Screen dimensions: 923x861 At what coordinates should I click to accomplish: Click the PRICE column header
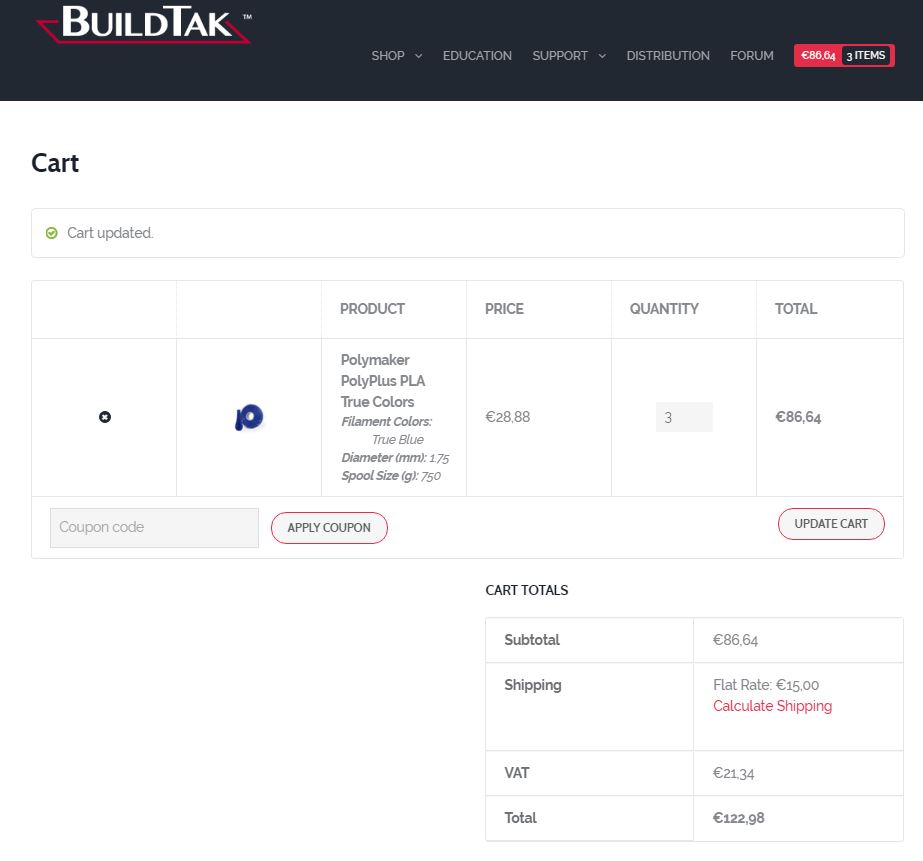[504, 309]
